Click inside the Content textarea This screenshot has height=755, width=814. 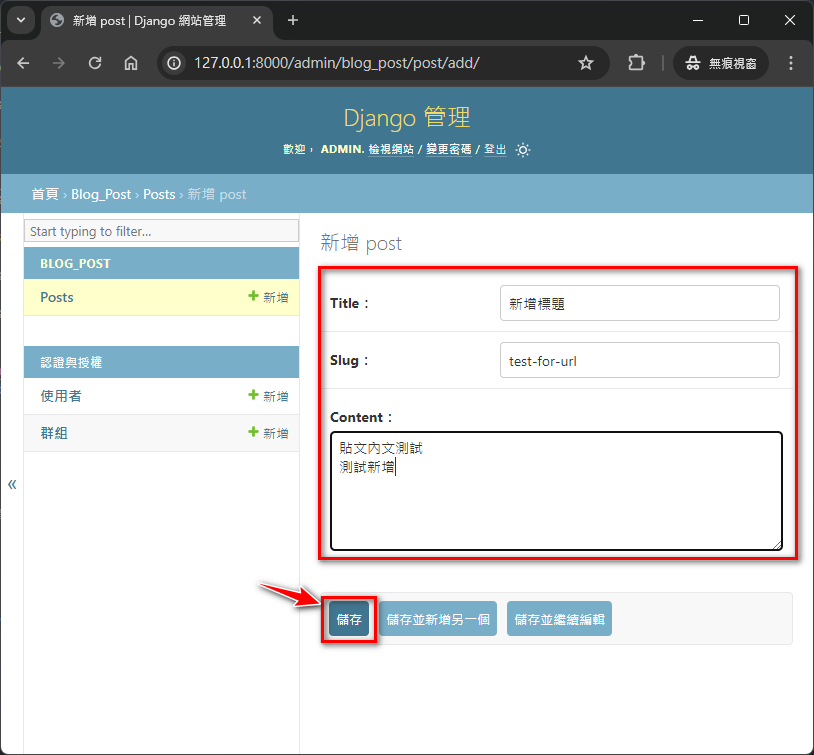tap(556, 491)
